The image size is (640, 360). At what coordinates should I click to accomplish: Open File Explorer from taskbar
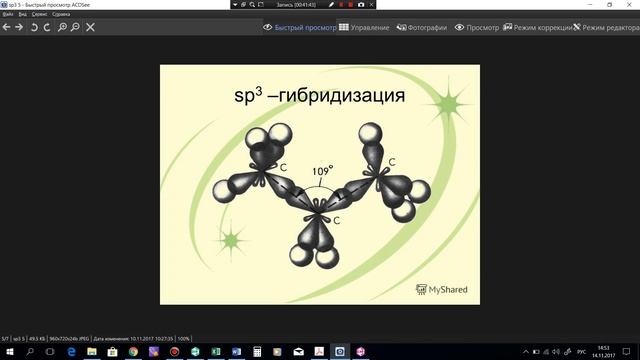click(92, 351)
